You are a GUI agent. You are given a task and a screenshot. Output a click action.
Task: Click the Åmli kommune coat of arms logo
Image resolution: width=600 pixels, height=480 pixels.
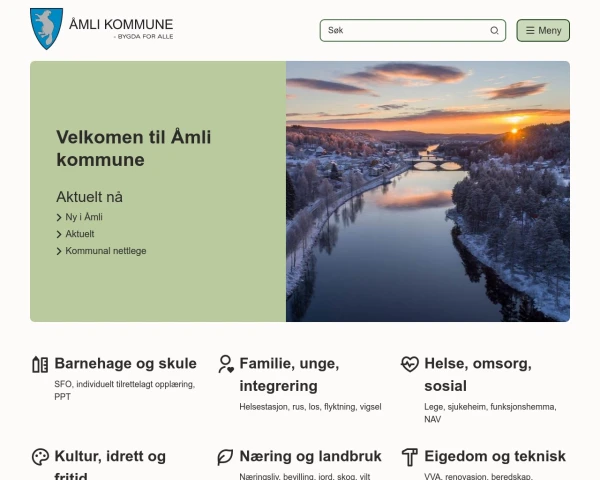[x=46, y=28]
